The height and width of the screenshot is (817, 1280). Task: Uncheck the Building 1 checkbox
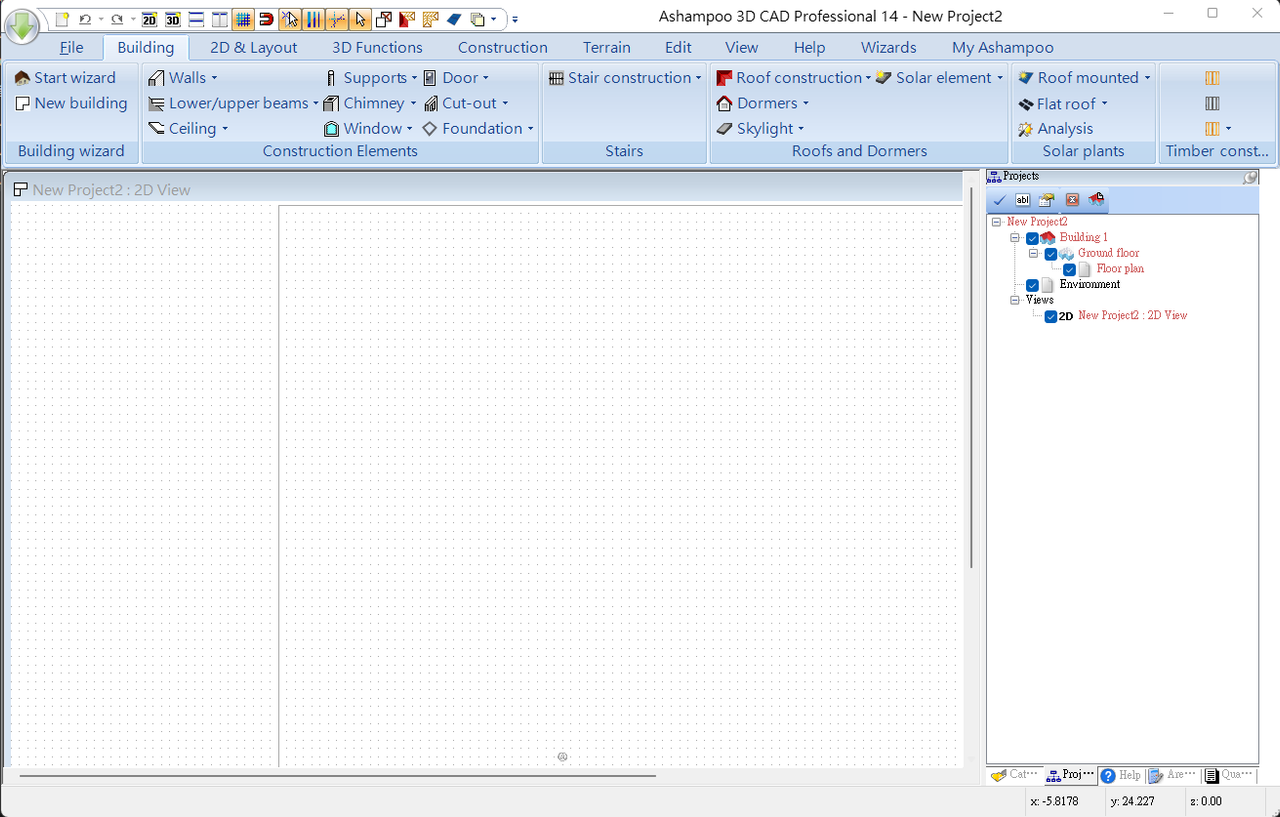coord(1032,238)
